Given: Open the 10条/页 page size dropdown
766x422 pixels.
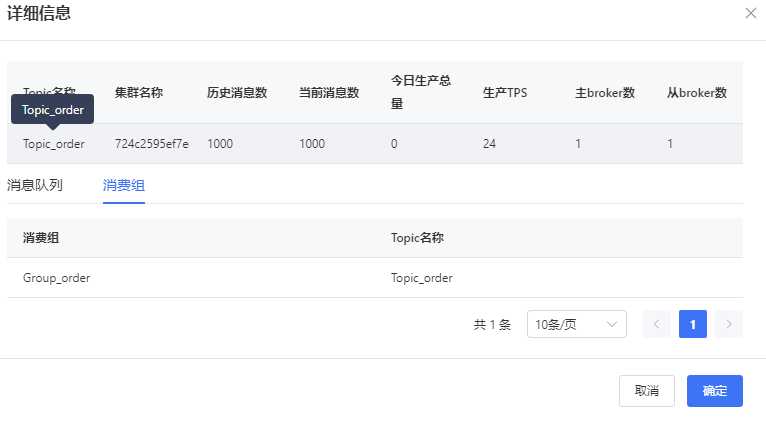Looking at the screenshot, I should (x=576, y=324).
